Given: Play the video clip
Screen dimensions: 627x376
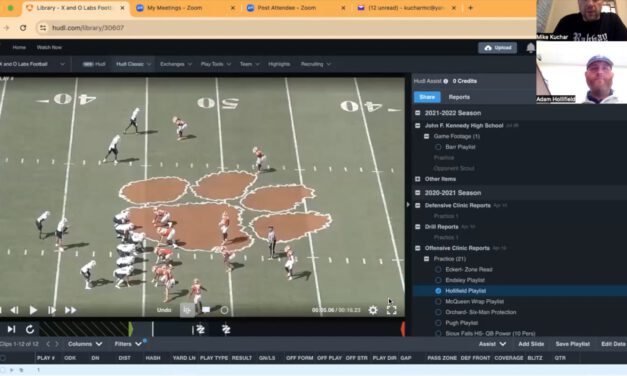Looking at the screenshot, I should click(33, 310).
